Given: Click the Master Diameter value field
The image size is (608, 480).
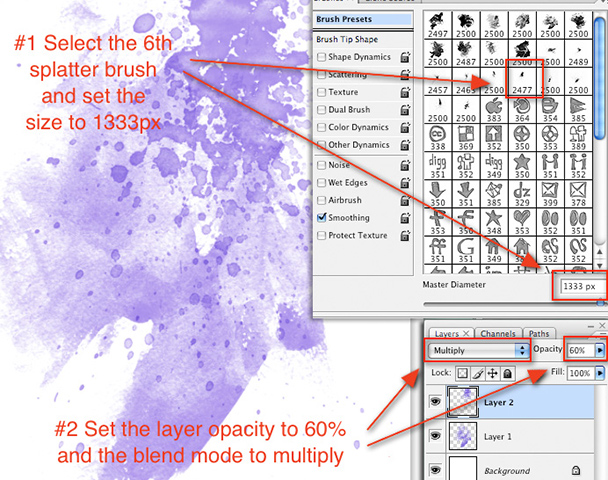Looking at the screenshot, I should pyautogui.click(x=582, y=287).
